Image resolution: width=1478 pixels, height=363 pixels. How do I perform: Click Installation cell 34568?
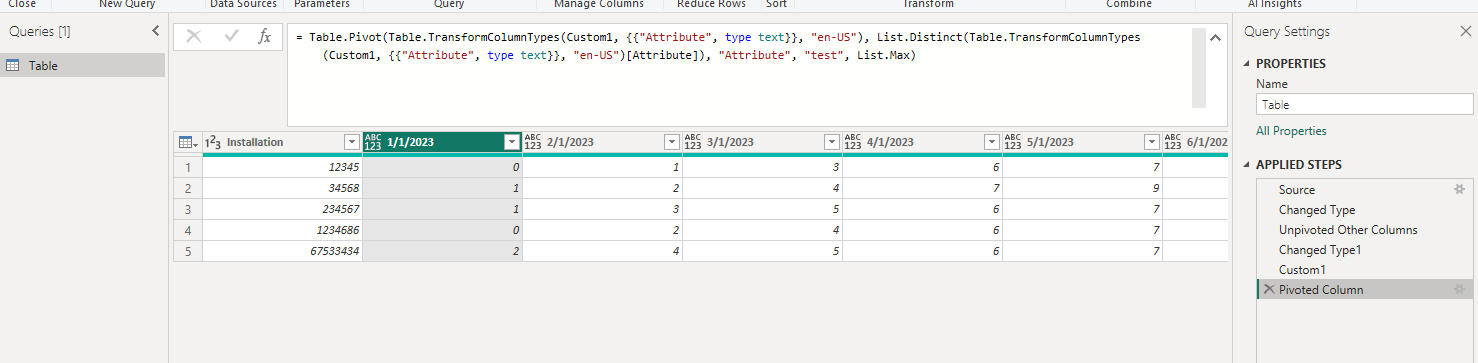click(x=282, y=188)
